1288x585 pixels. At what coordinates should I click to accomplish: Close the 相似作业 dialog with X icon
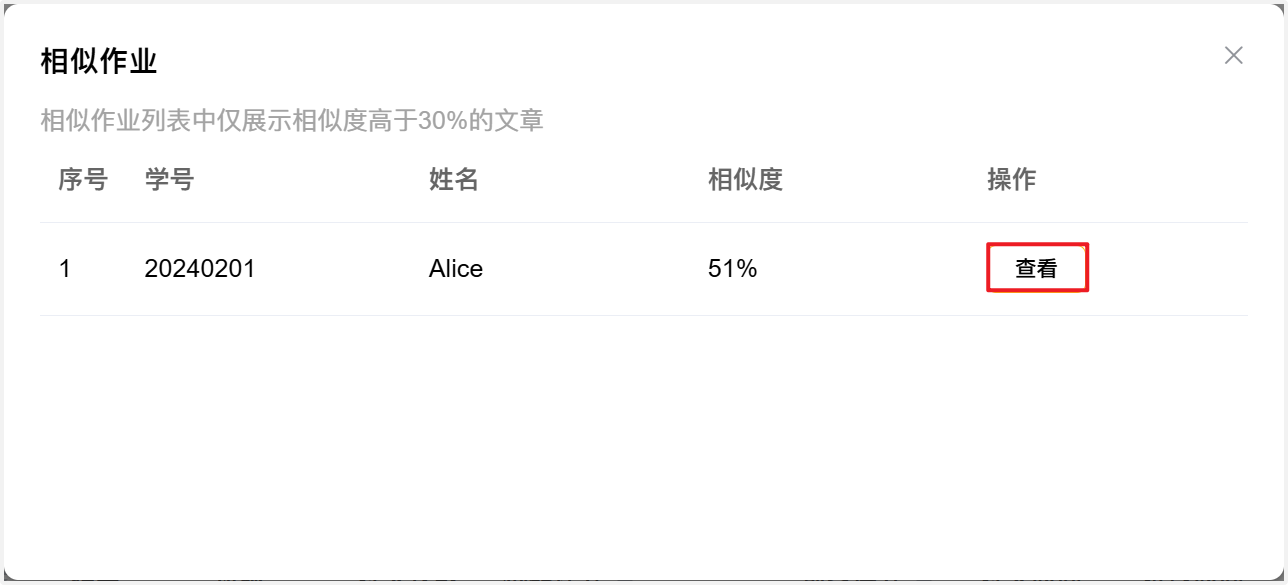click(x=1233, y=55)
